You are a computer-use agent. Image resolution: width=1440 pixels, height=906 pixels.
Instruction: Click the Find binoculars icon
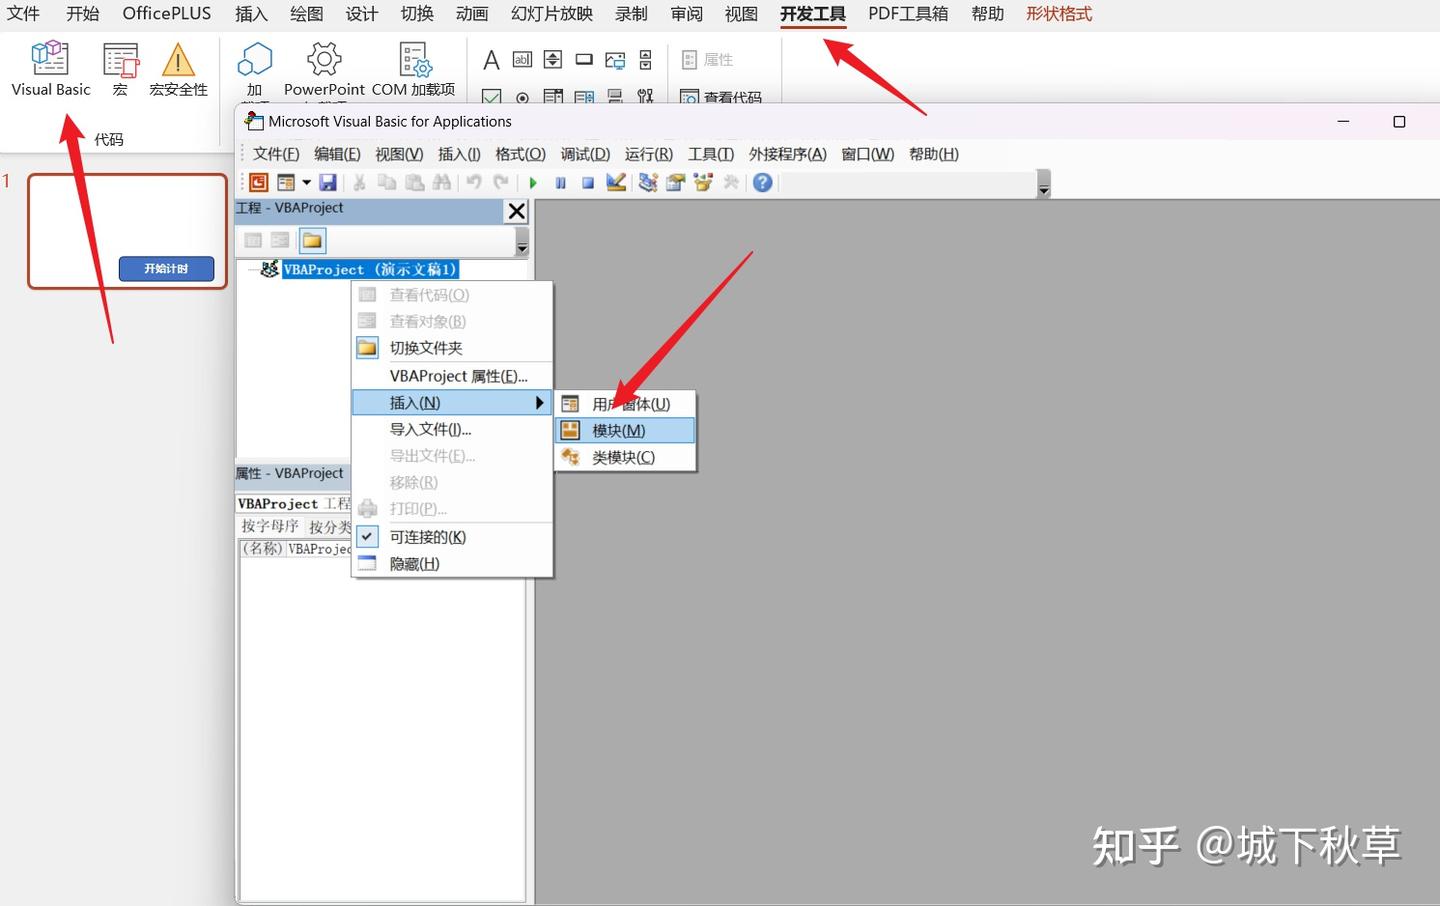point(441,182)
